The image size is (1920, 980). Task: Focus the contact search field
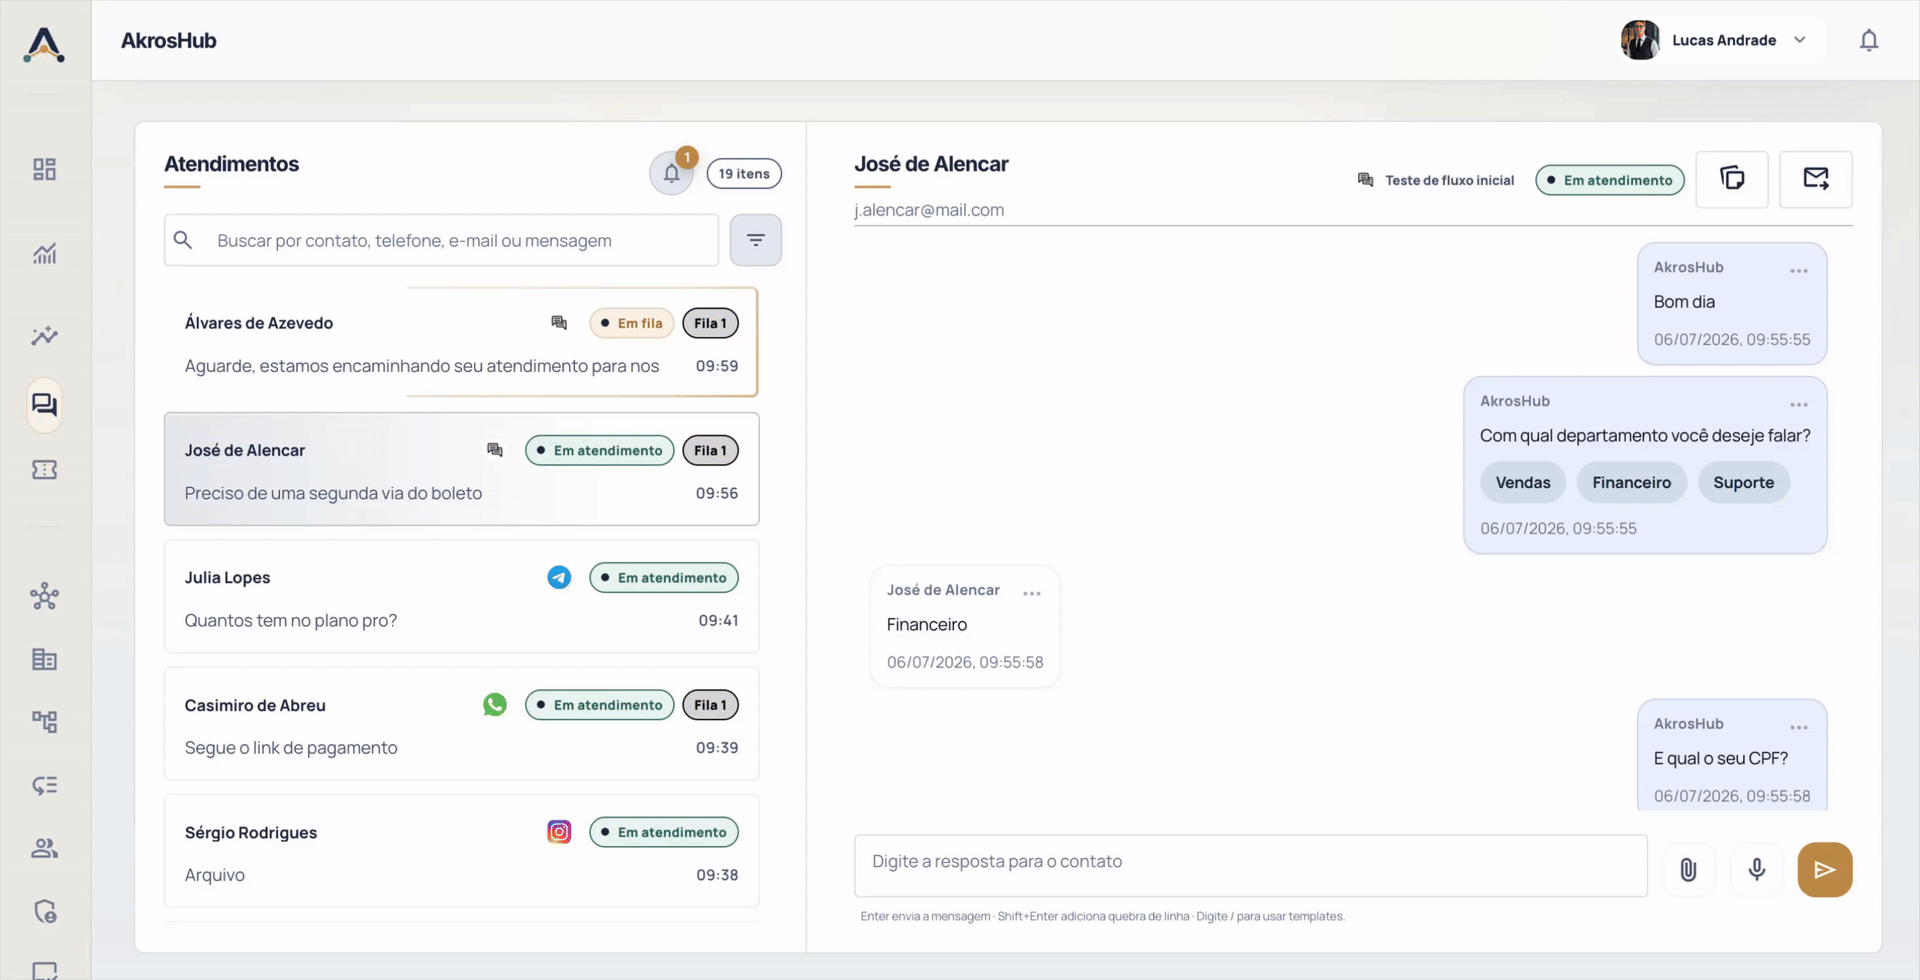tap(441, 240)
